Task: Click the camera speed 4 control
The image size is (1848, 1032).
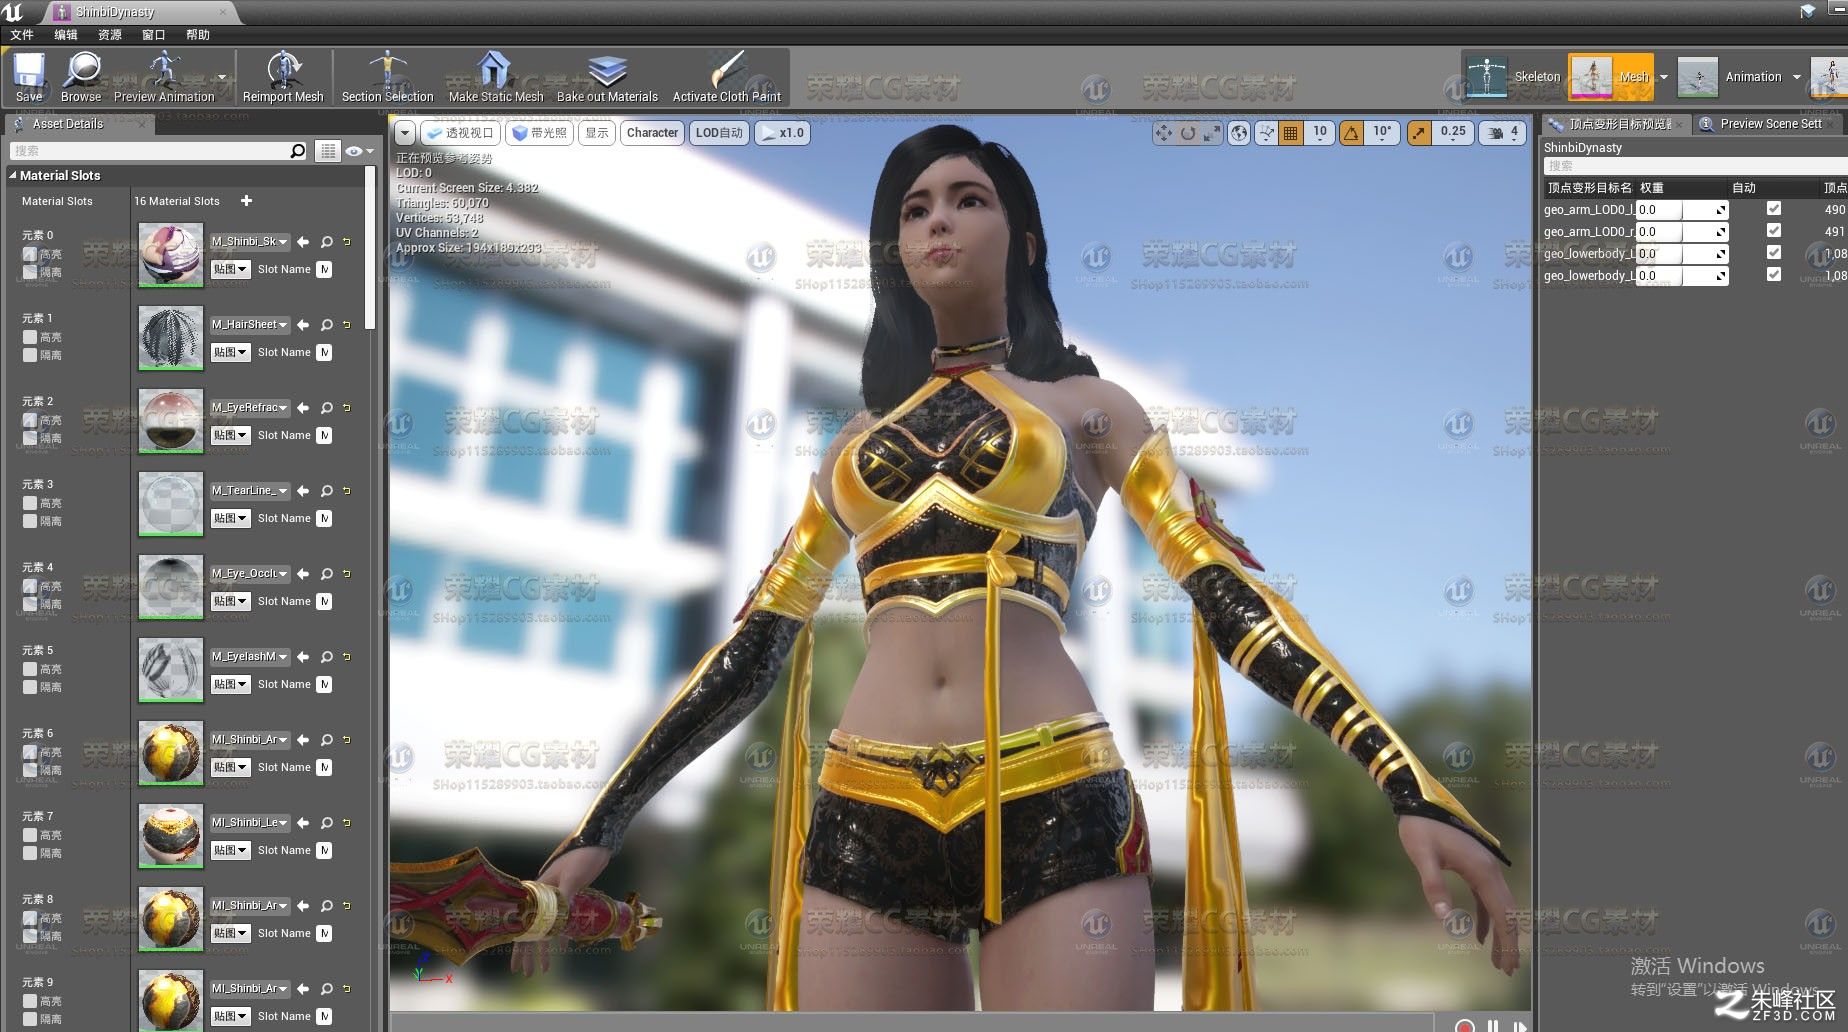Action: click(1503, 132)
